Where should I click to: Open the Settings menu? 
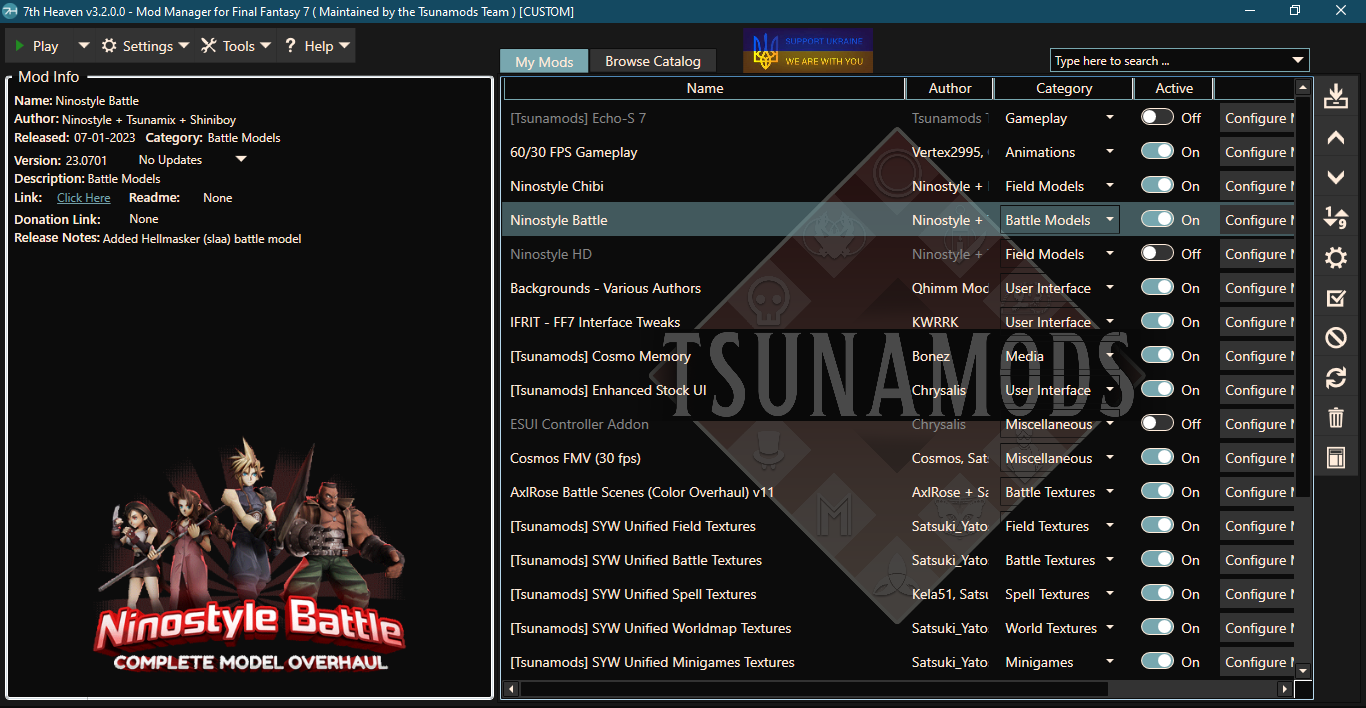tap(145, 46)
